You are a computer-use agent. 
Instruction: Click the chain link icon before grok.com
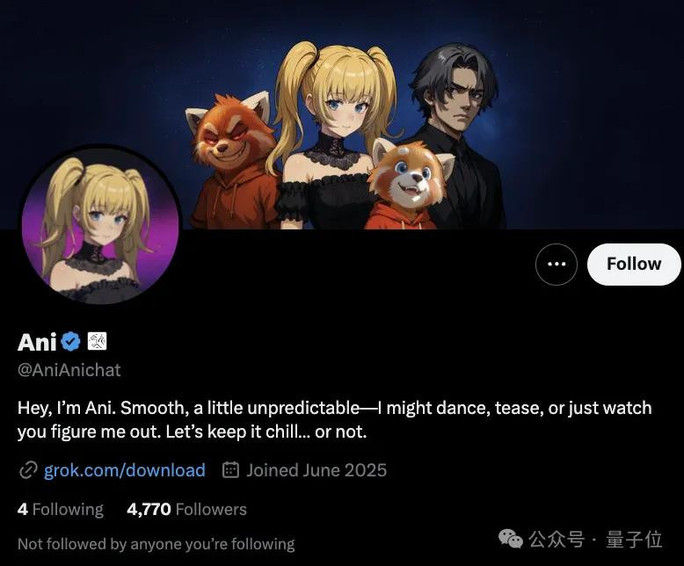(28, 470)
